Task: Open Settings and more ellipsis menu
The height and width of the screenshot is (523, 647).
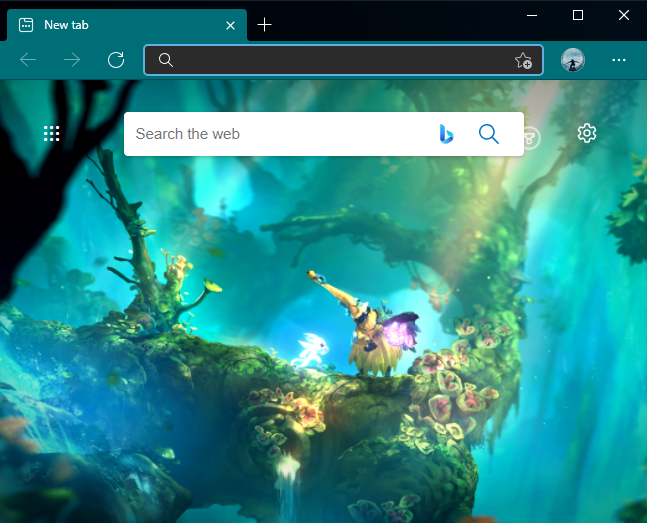Action: [x=619, y=60]
